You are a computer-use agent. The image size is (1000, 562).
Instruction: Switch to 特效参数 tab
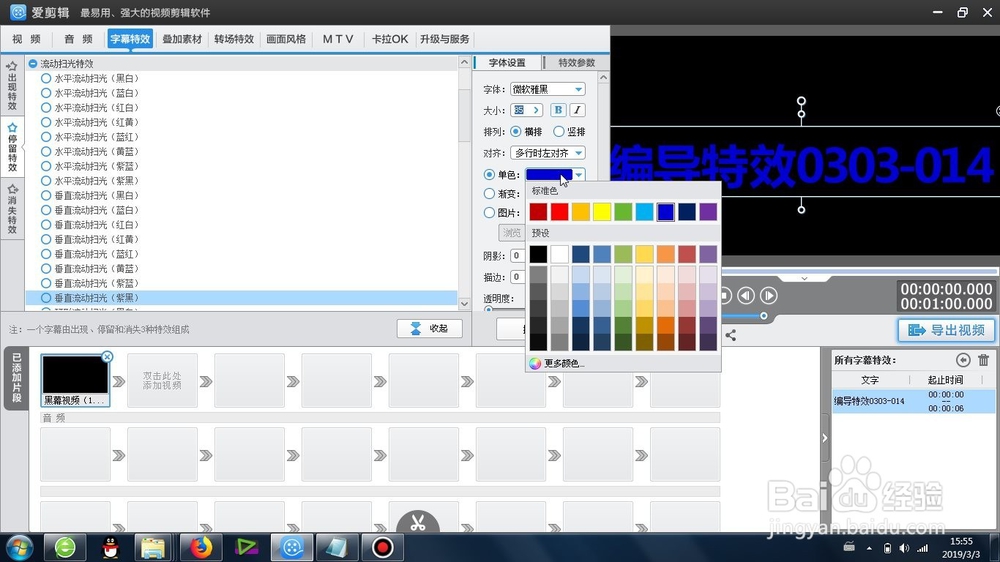[577, 63]
